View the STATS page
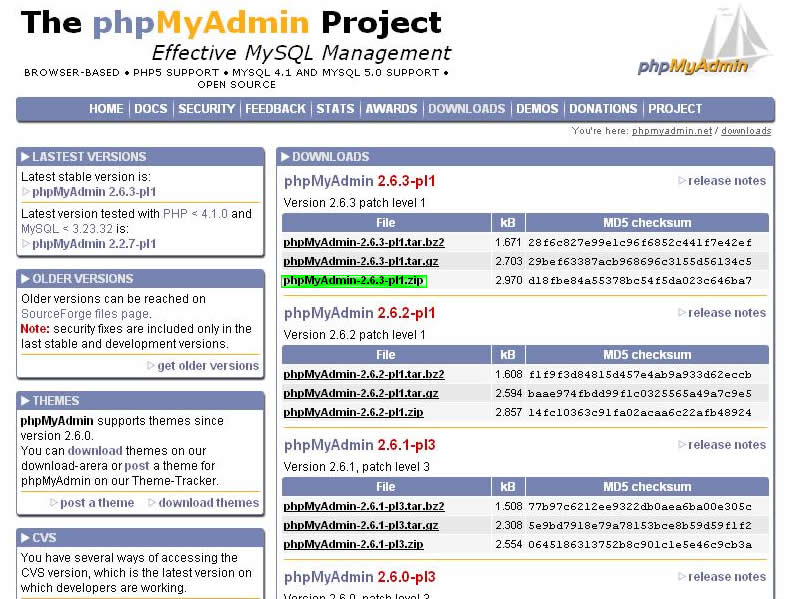The width and height of the screenshot is (800, 599). tap(335, 109)
